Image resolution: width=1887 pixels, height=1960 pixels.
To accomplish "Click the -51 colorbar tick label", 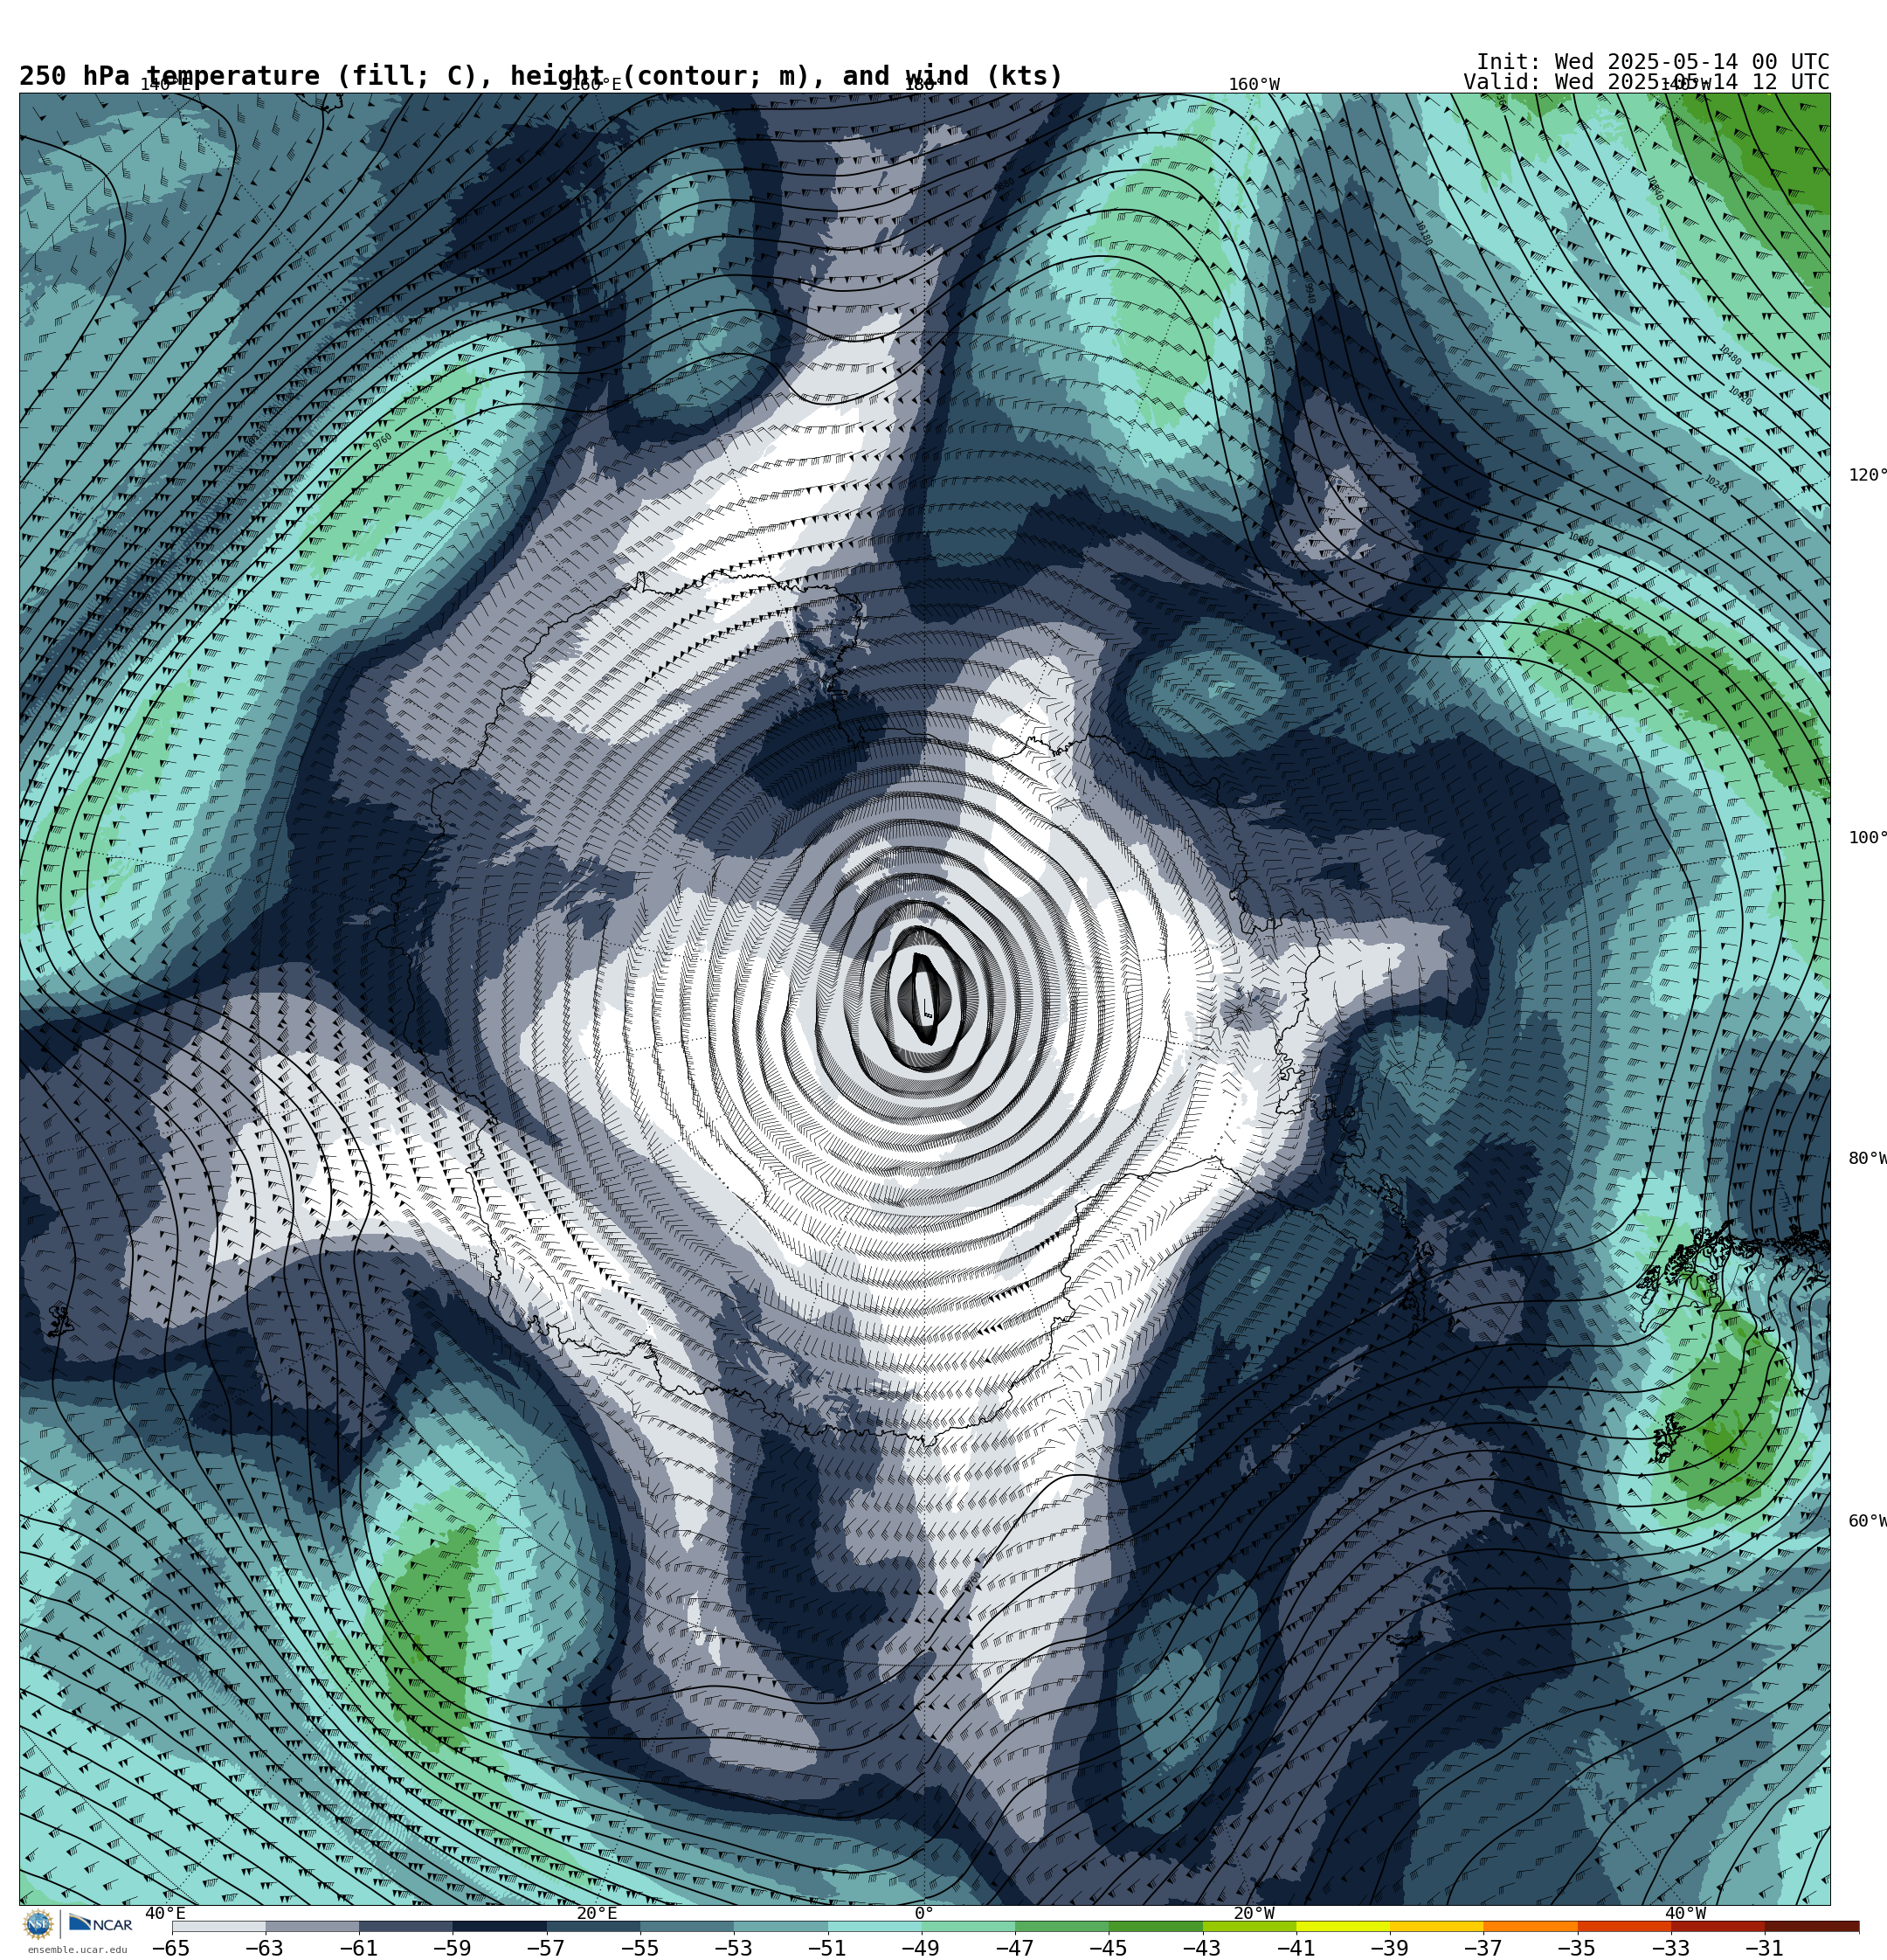I will 827,1948.
